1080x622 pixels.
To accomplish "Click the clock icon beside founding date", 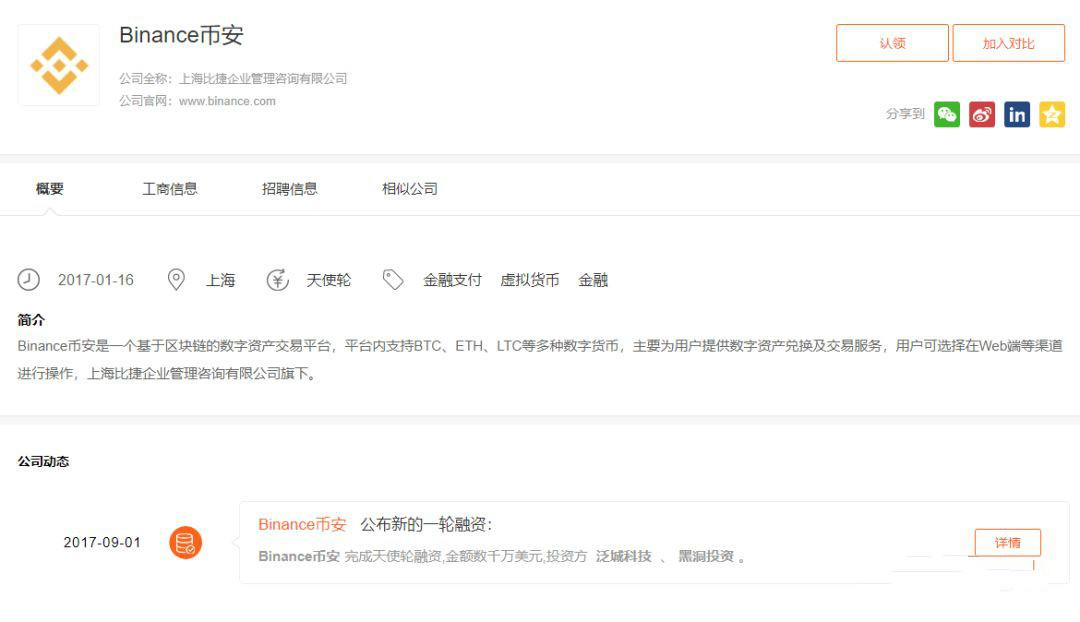I will coord(29,280).
